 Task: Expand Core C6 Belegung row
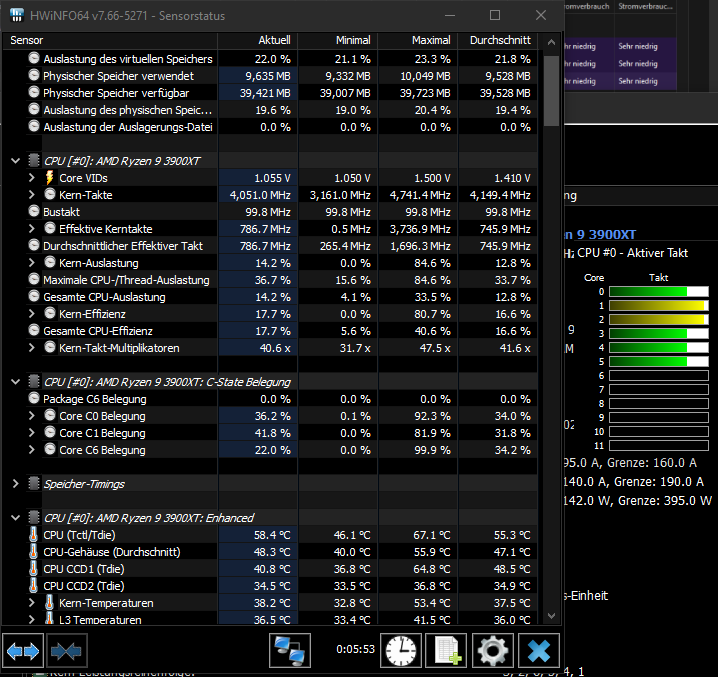32,449
